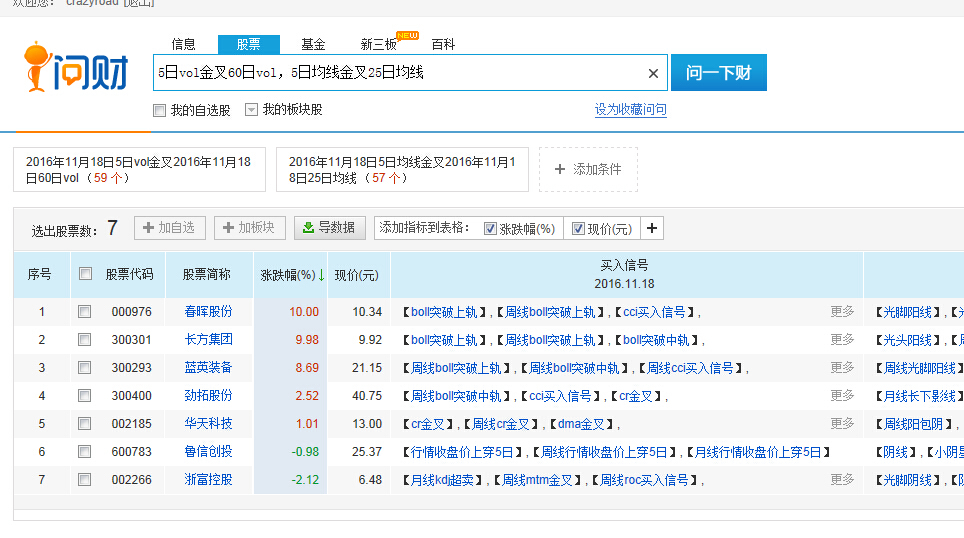Click the 10.00 change percentage value
This screenshot has width=964, height=538.
coord(304,312)
